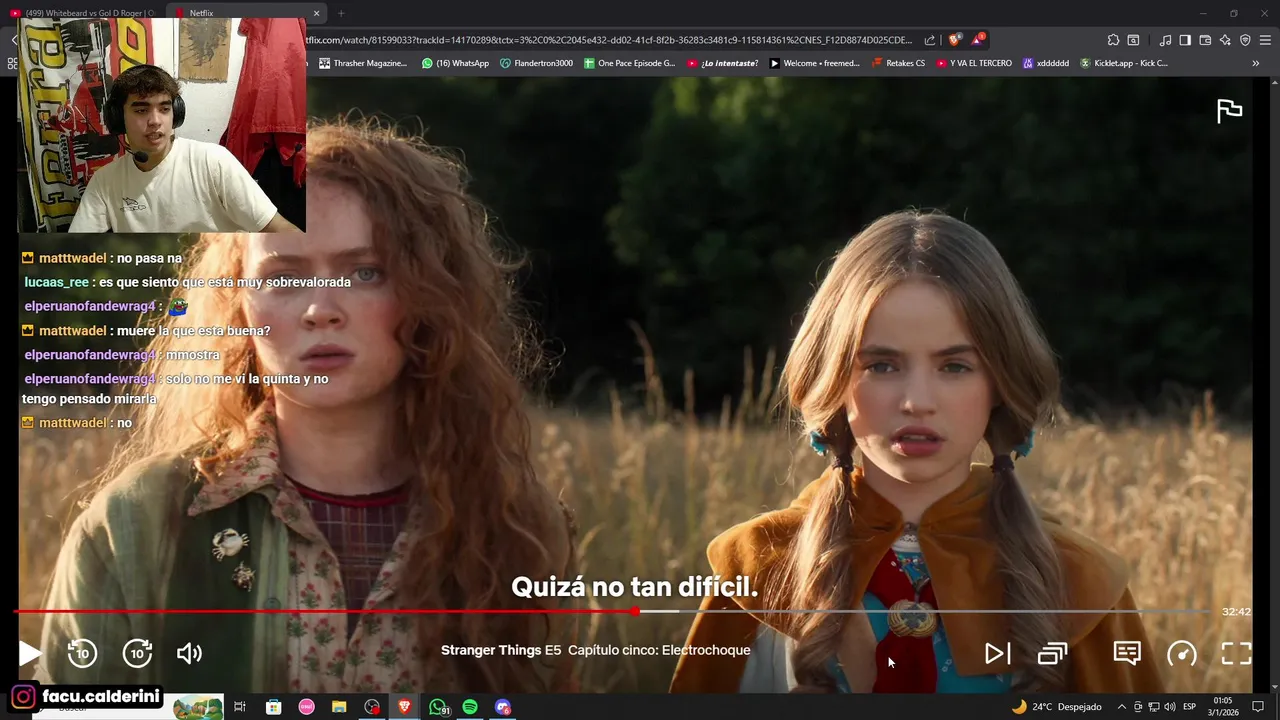
Task: Open Brave Rewards triangle icon
Action: coord(977,40)
